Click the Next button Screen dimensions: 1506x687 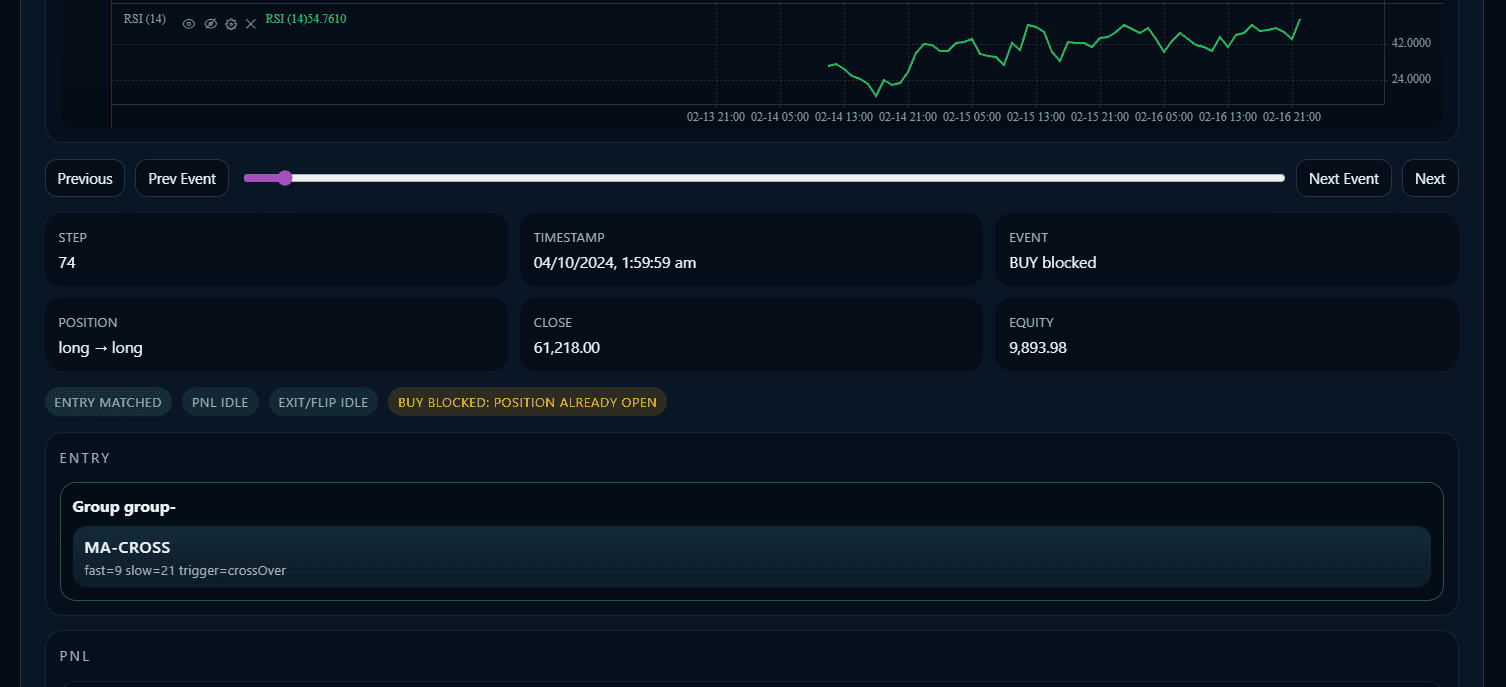(x=1430, y=178)
